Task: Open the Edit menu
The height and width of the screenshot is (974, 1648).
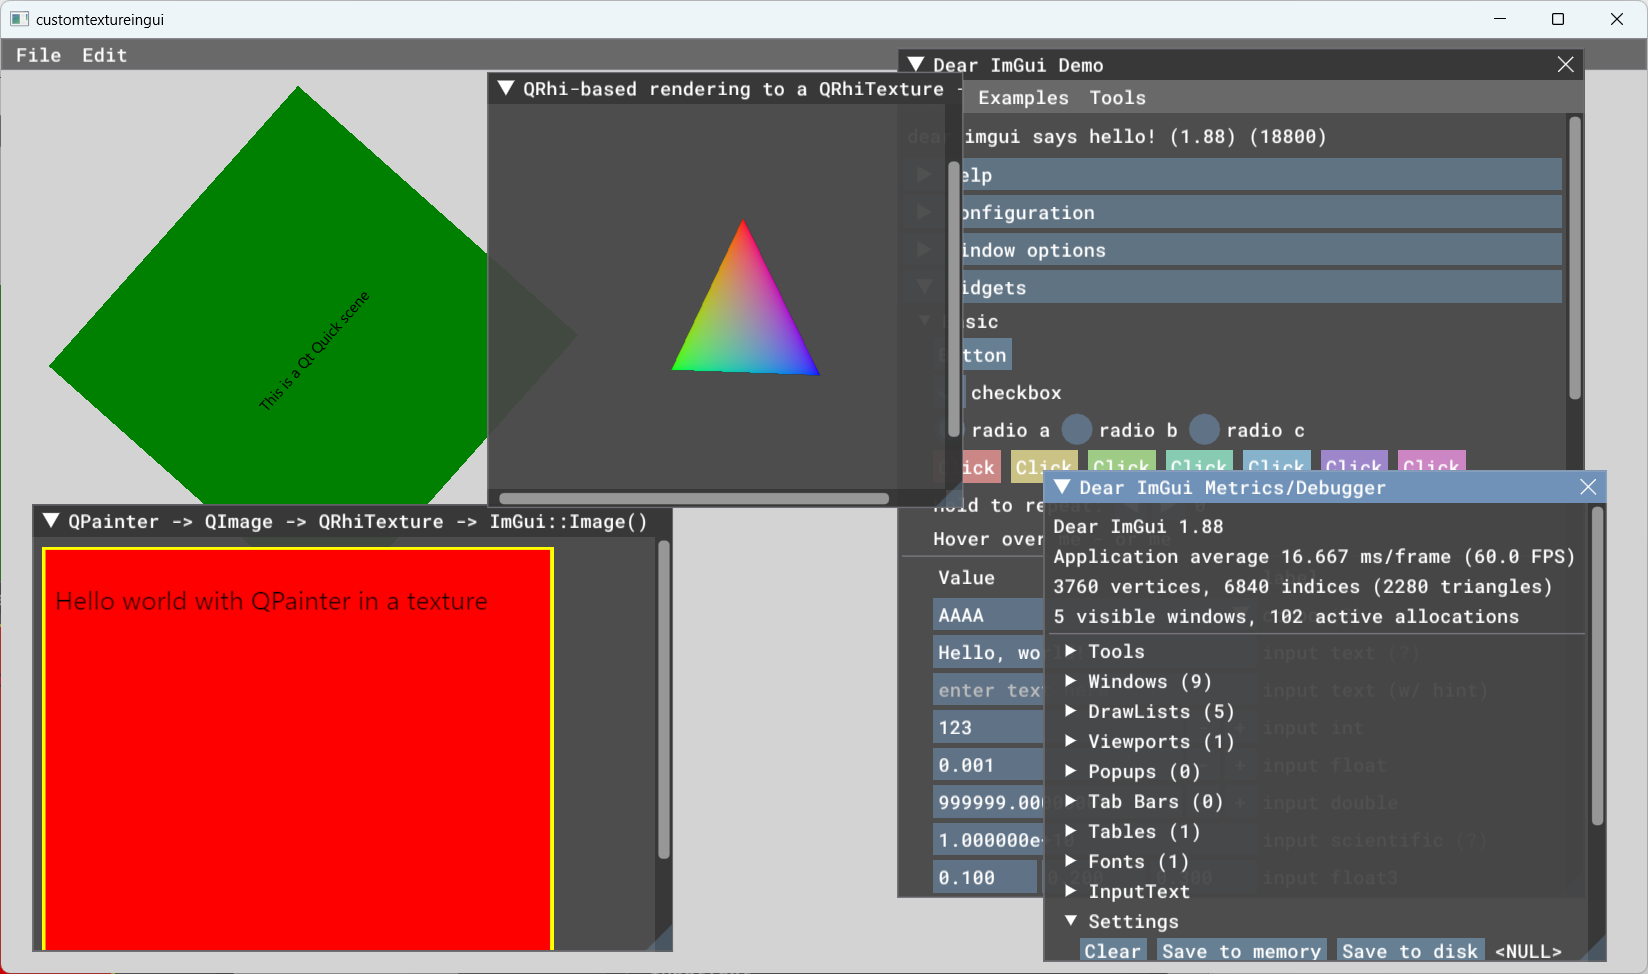Action: pos(104,55)
